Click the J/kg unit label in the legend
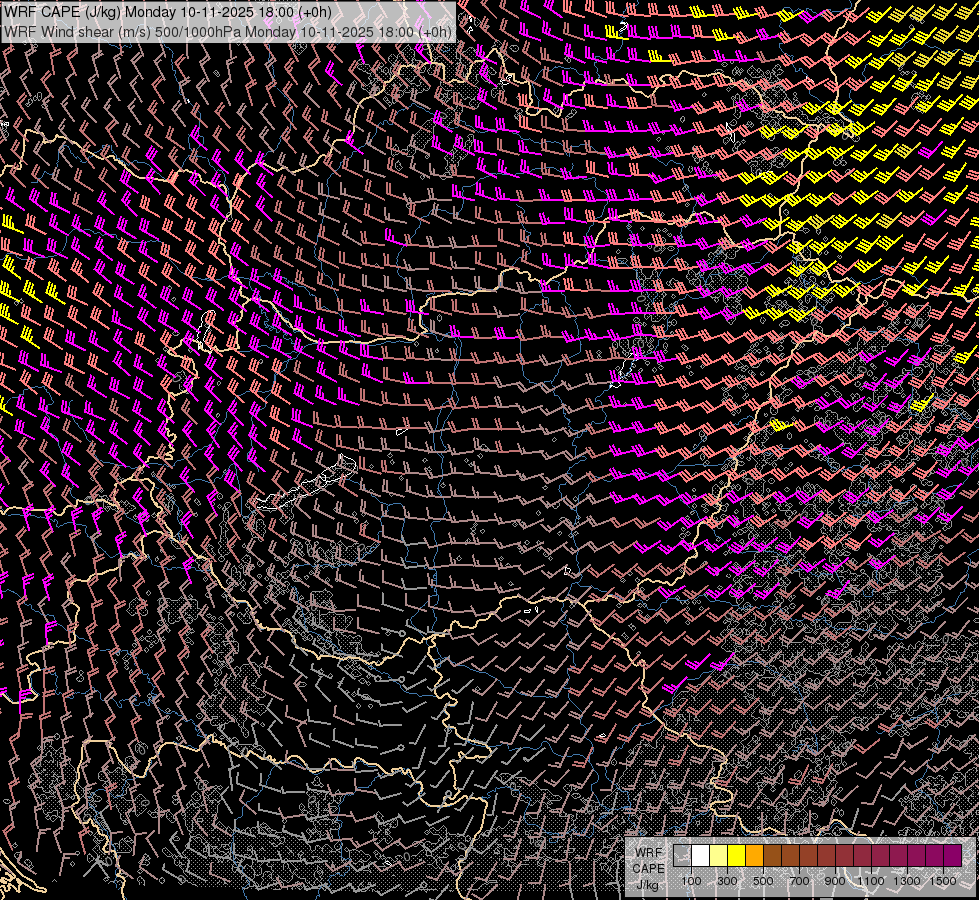 (x=647, y=885)
